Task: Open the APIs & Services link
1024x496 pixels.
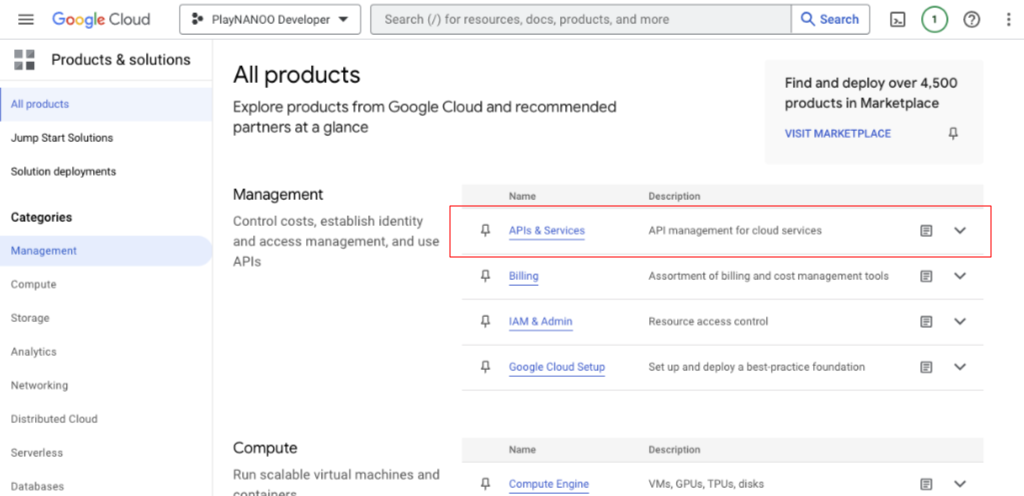Action: (x=547, y=230)
